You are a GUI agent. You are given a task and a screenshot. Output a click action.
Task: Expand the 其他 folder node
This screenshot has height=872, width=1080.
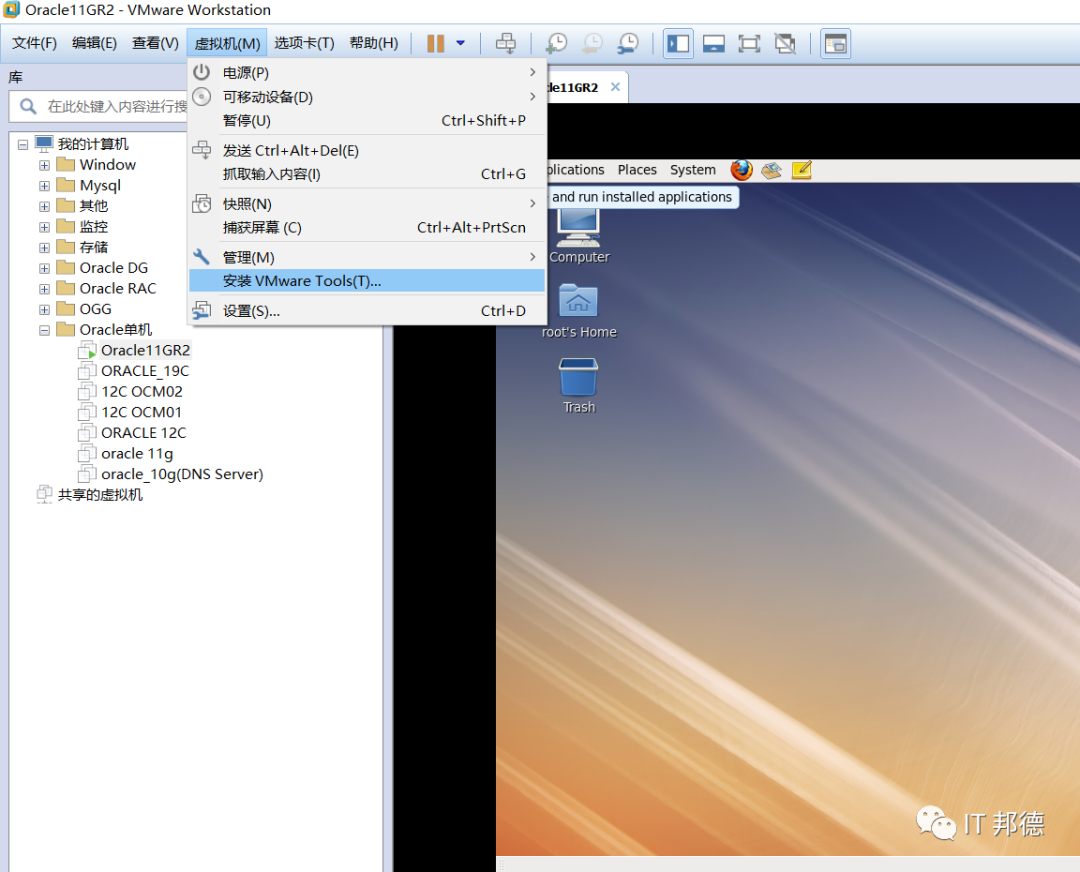(x=44, y=207)
